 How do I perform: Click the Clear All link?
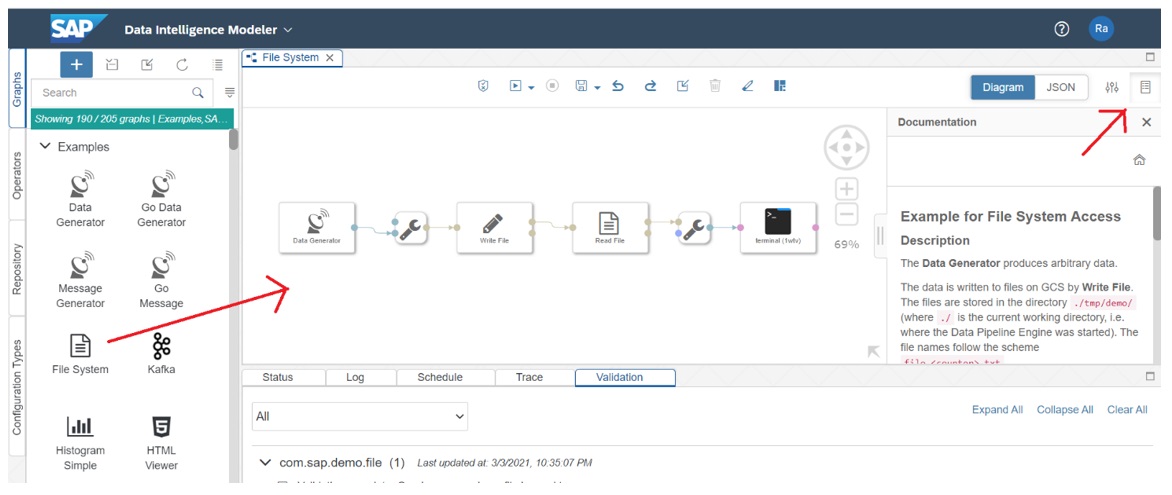tap(1126, 410)
